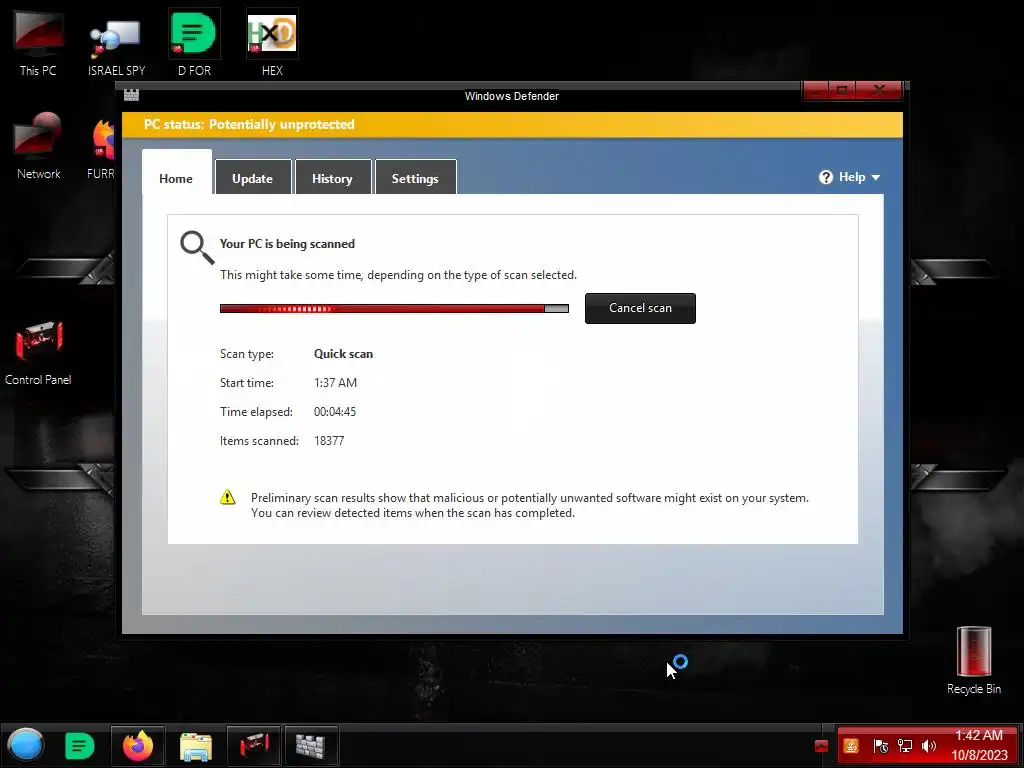Click taskbar date 10/8/2023
This screenshot has width=1024, height=768.
point(979,755)
